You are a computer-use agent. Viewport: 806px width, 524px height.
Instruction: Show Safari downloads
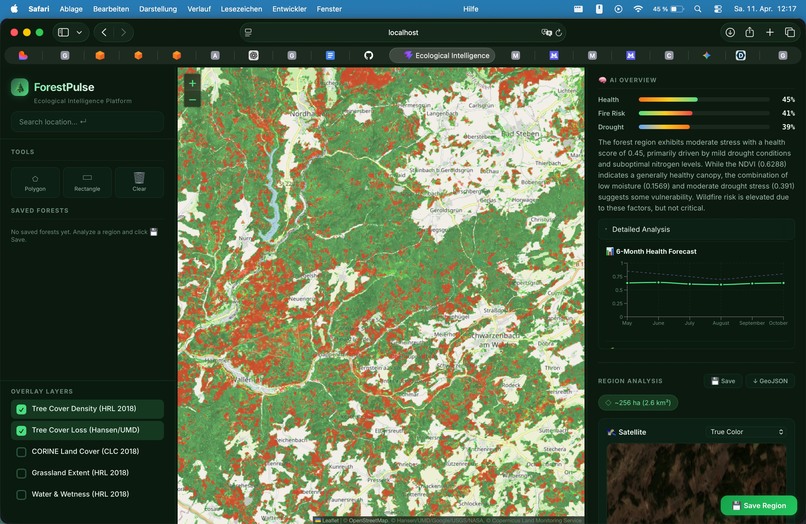point(730,32)
